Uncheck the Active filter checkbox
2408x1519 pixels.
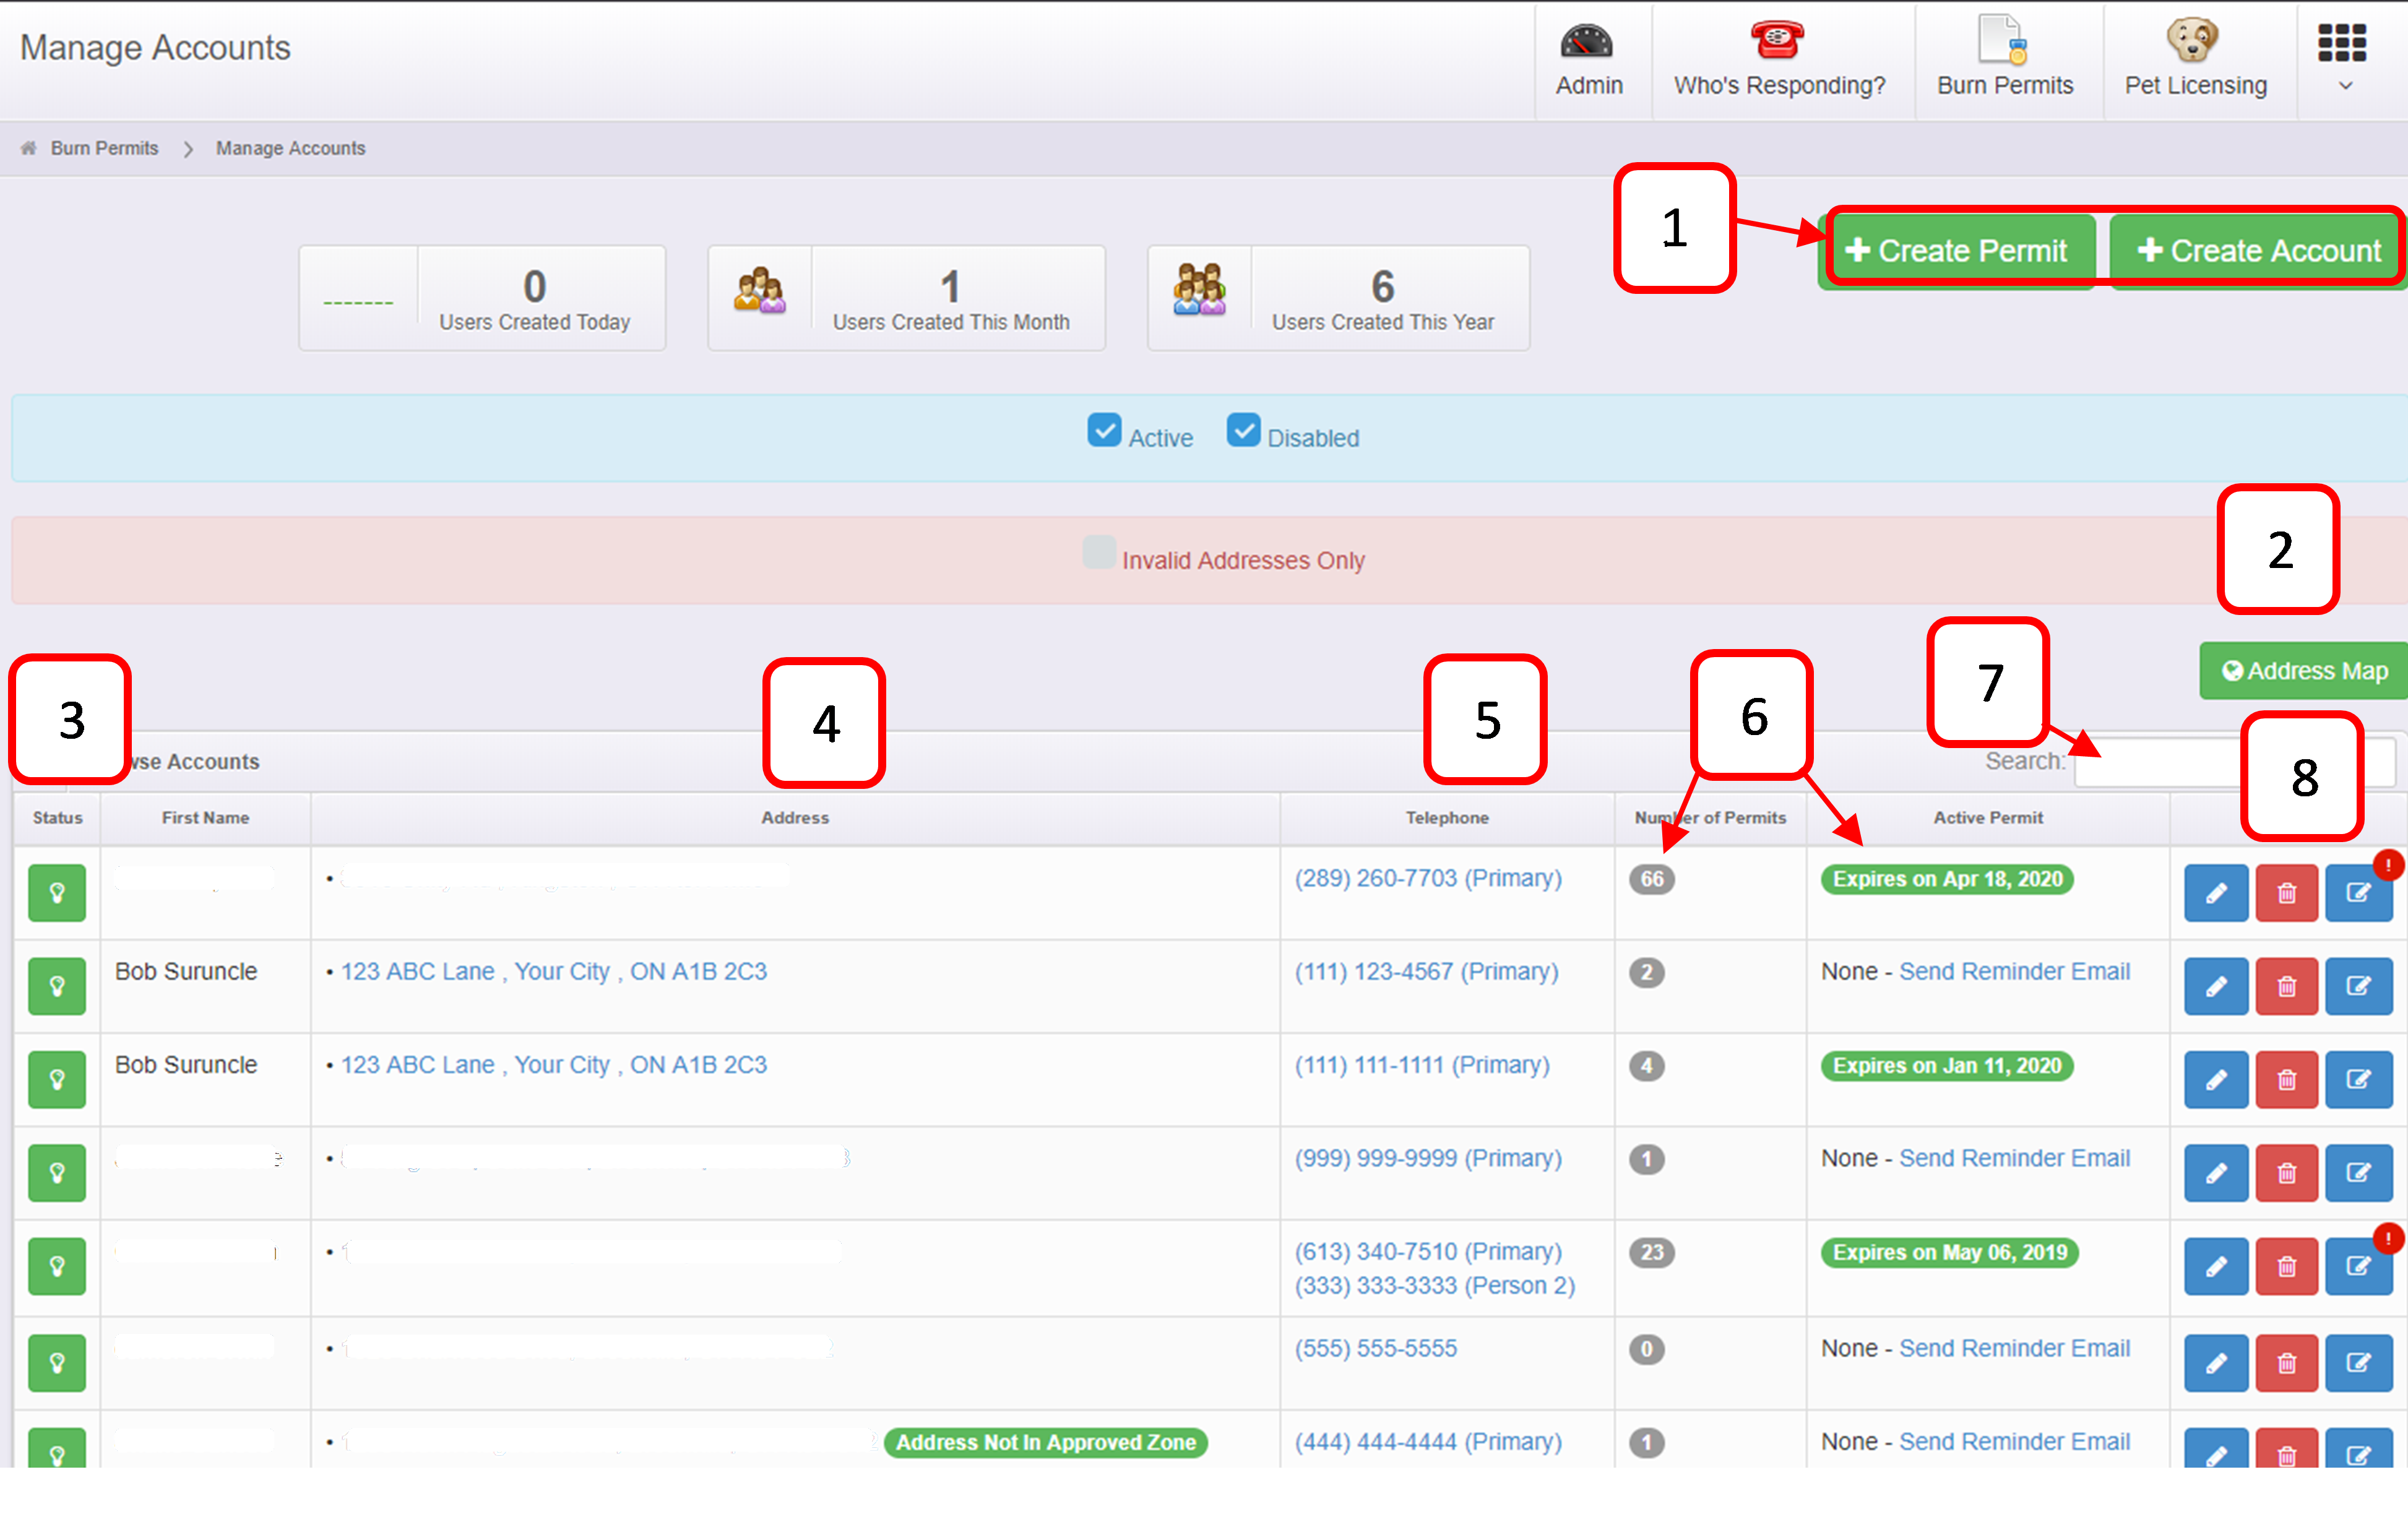pos(1104,431)
